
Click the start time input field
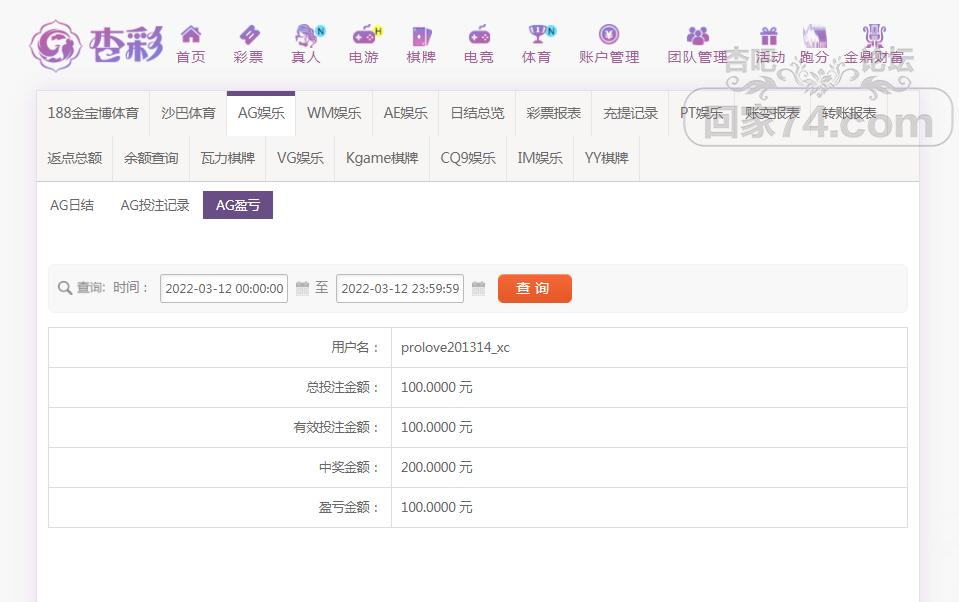[224, 289]
